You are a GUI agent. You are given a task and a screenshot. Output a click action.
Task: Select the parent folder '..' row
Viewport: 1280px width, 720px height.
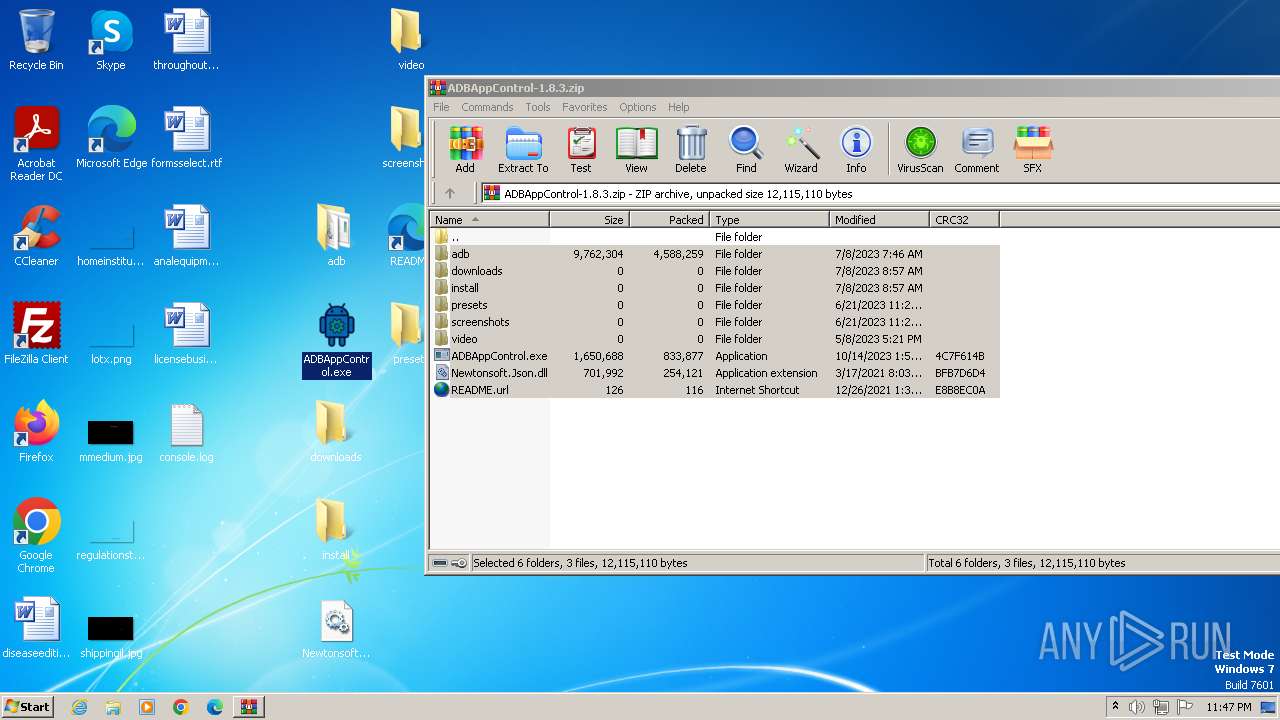[715, 237]
